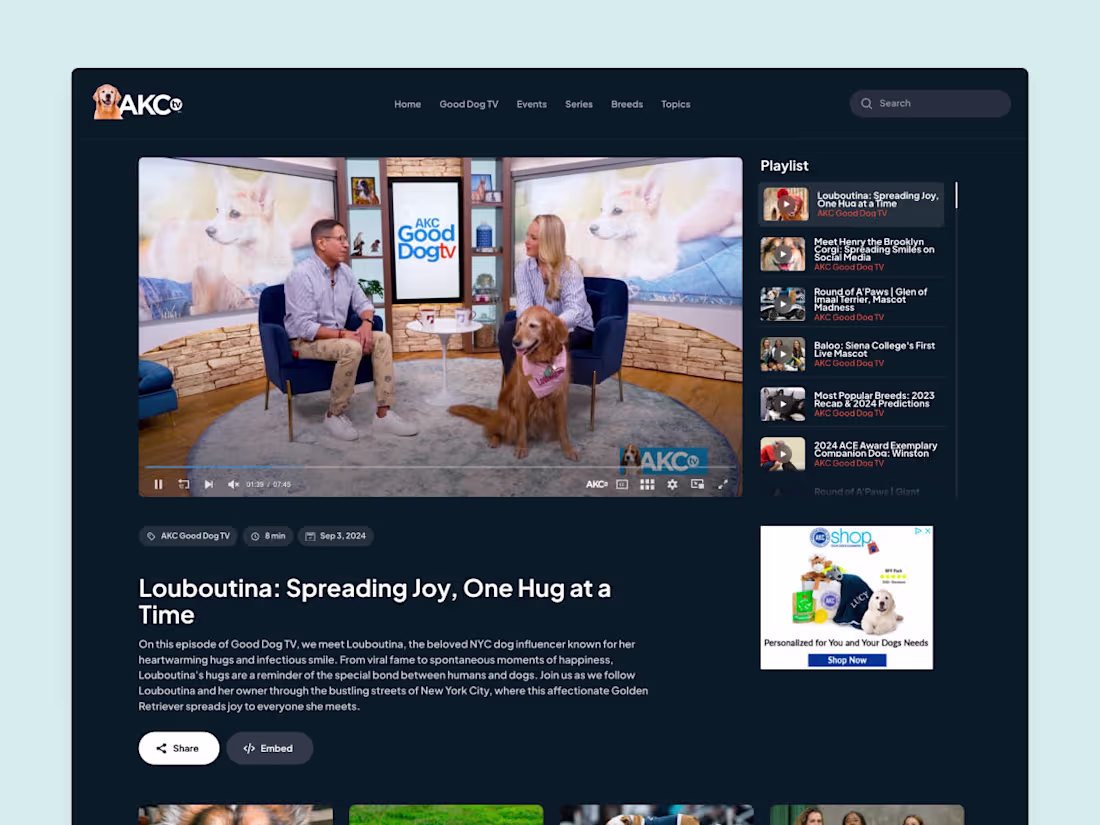
Task: Pause the video playback
Action: [158, 484]
